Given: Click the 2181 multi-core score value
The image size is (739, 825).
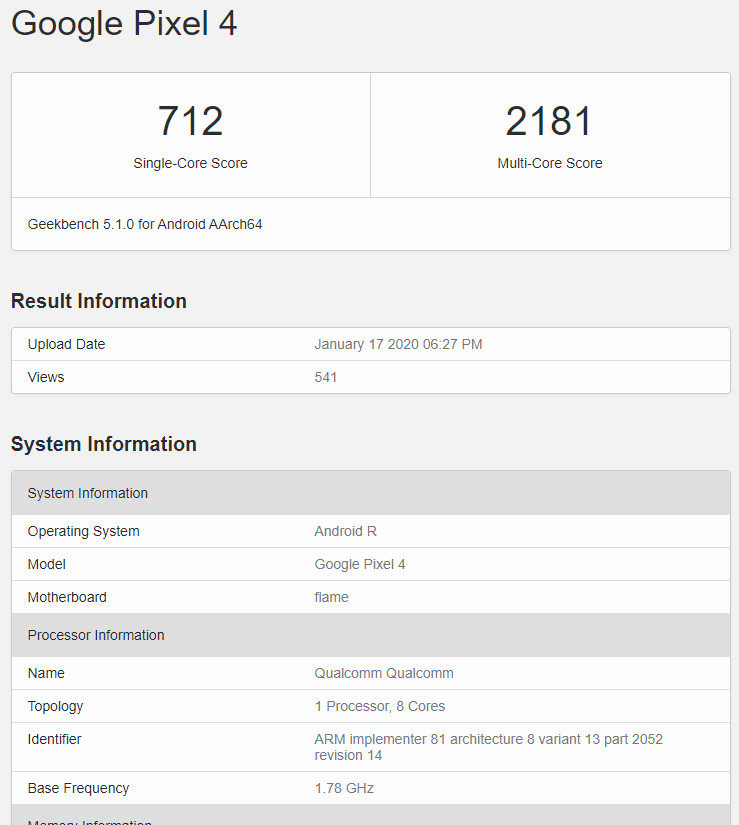Looking at the screenshot, I should pyautogui.click(x=550, y=121).
